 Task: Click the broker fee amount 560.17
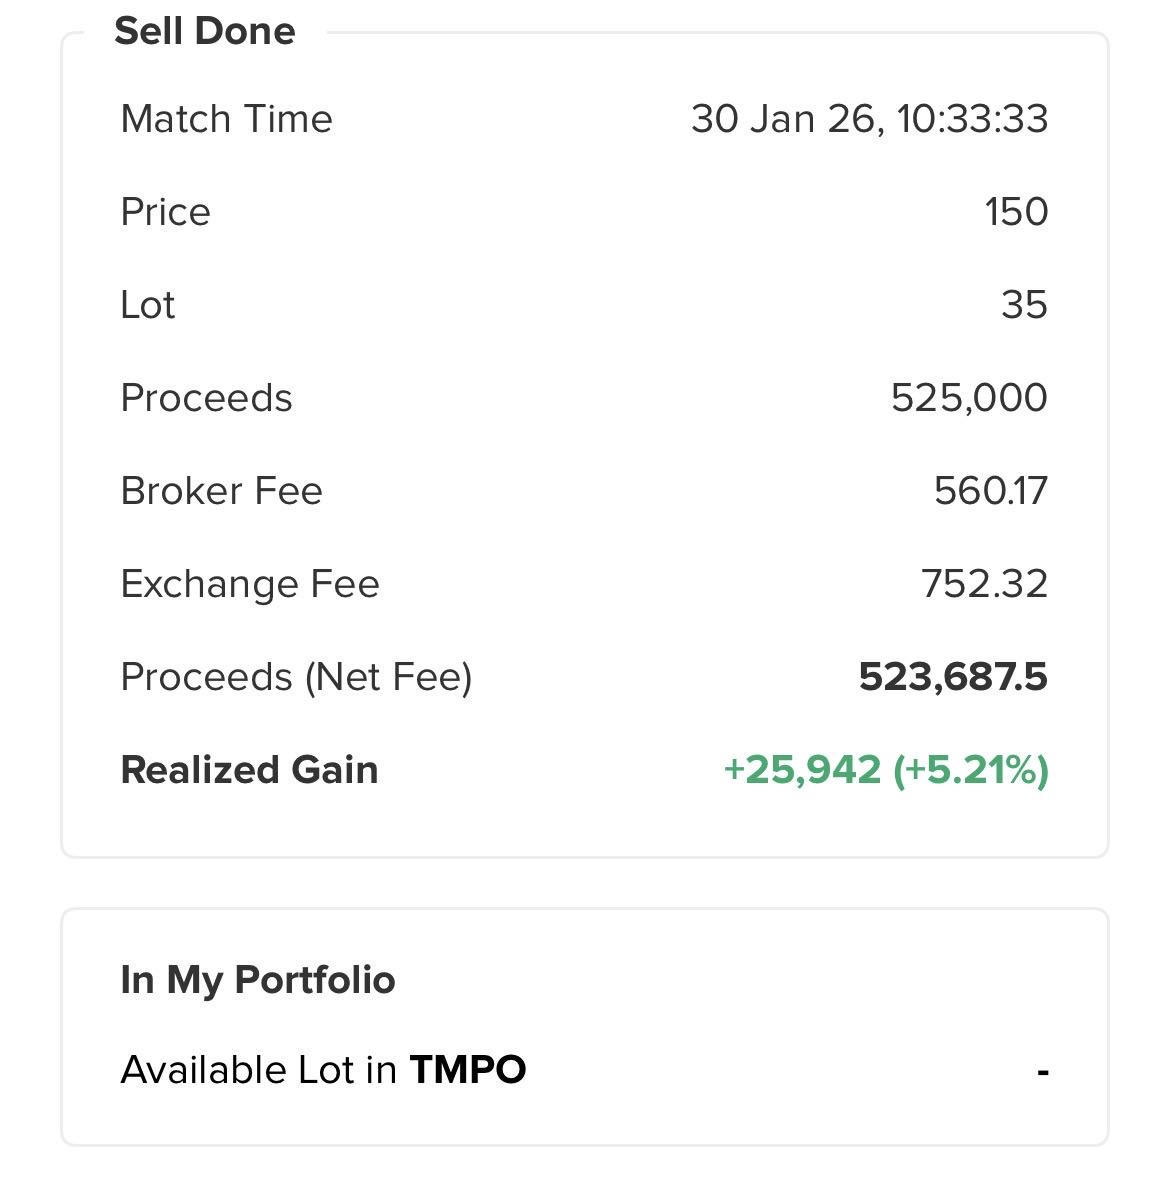[990, 491]
